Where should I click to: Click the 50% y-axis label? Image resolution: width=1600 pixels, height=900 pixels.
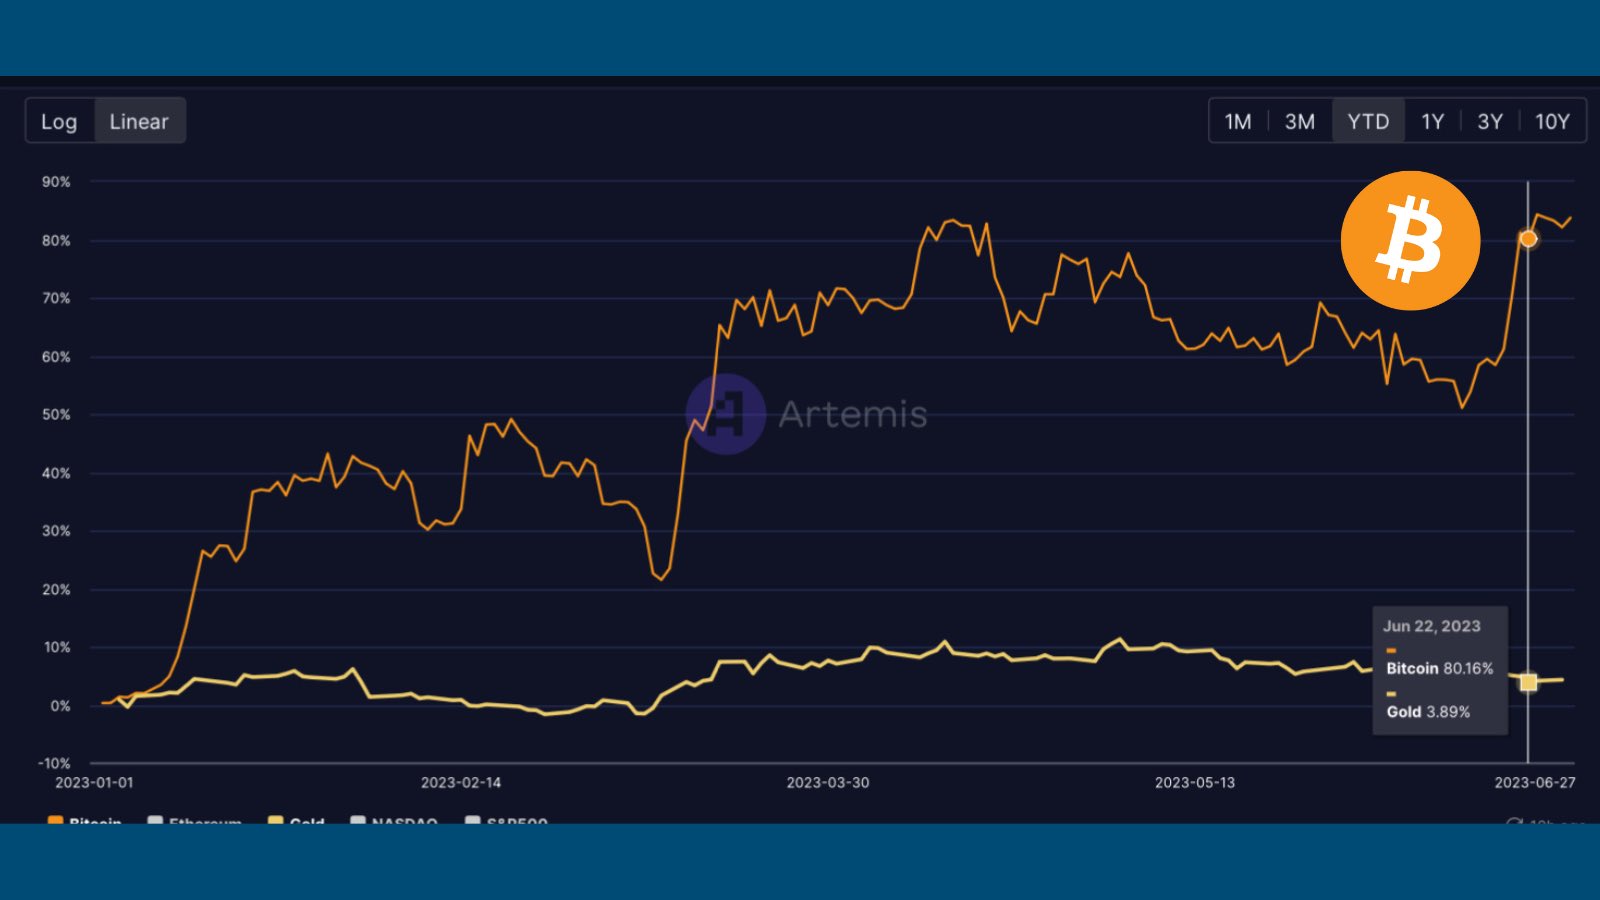click(56, 414)
